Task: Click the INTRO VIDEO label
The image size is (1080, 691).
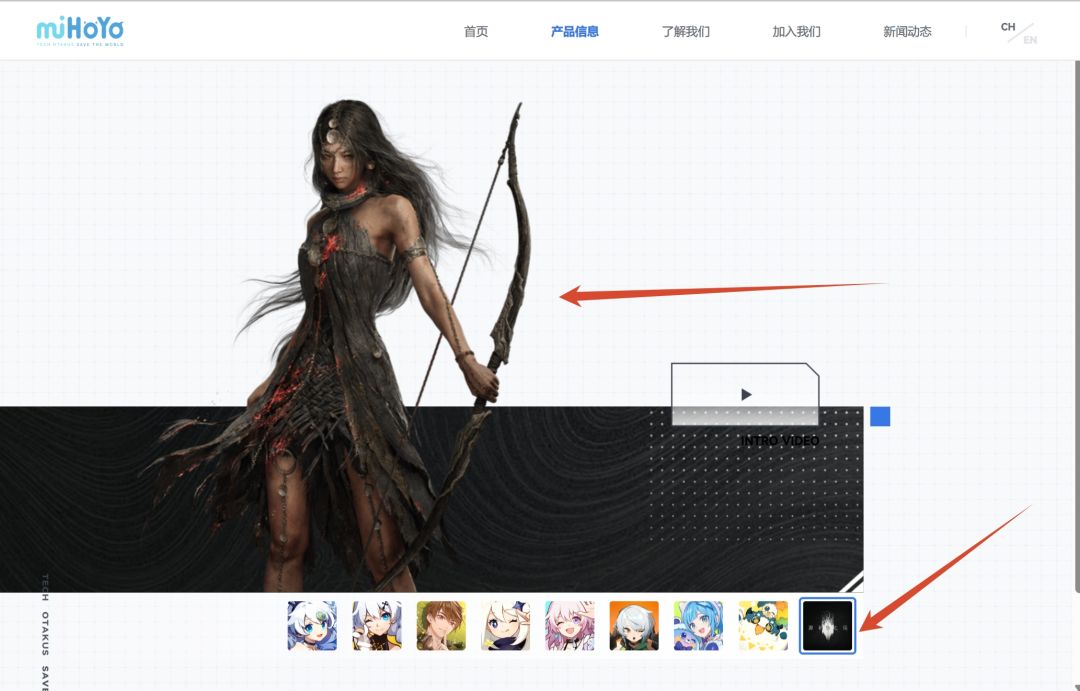Action: [780, 440]
